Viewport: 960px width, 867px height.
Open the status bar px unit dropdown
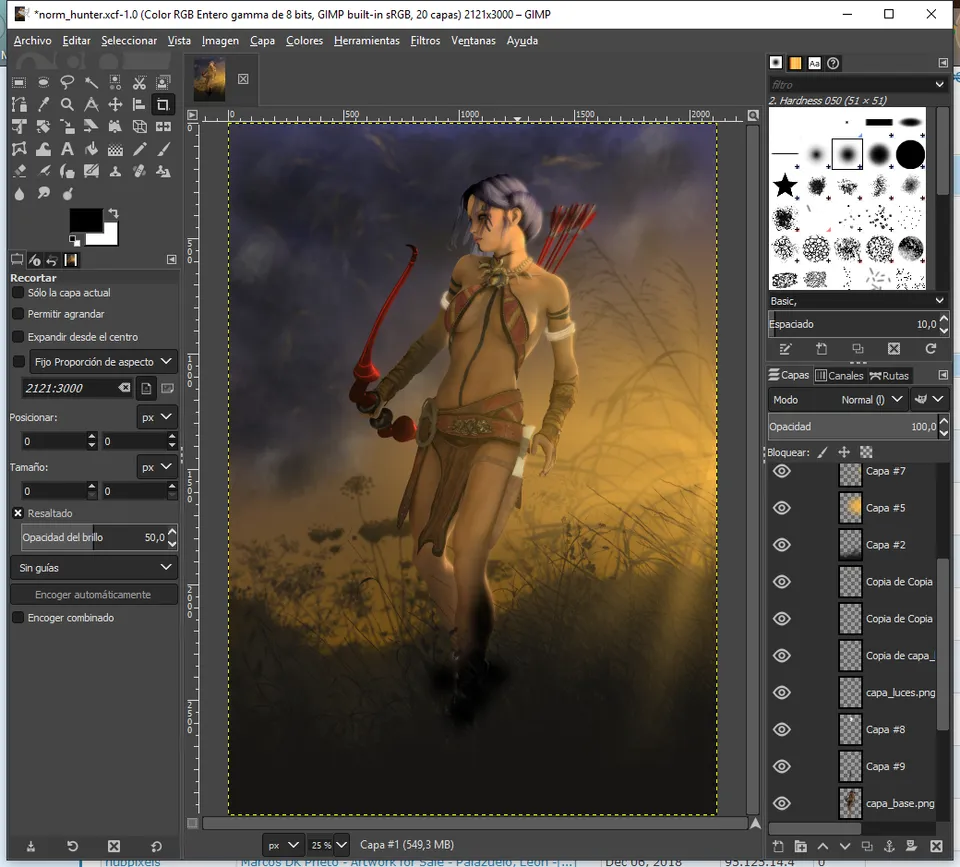[283, 845]
